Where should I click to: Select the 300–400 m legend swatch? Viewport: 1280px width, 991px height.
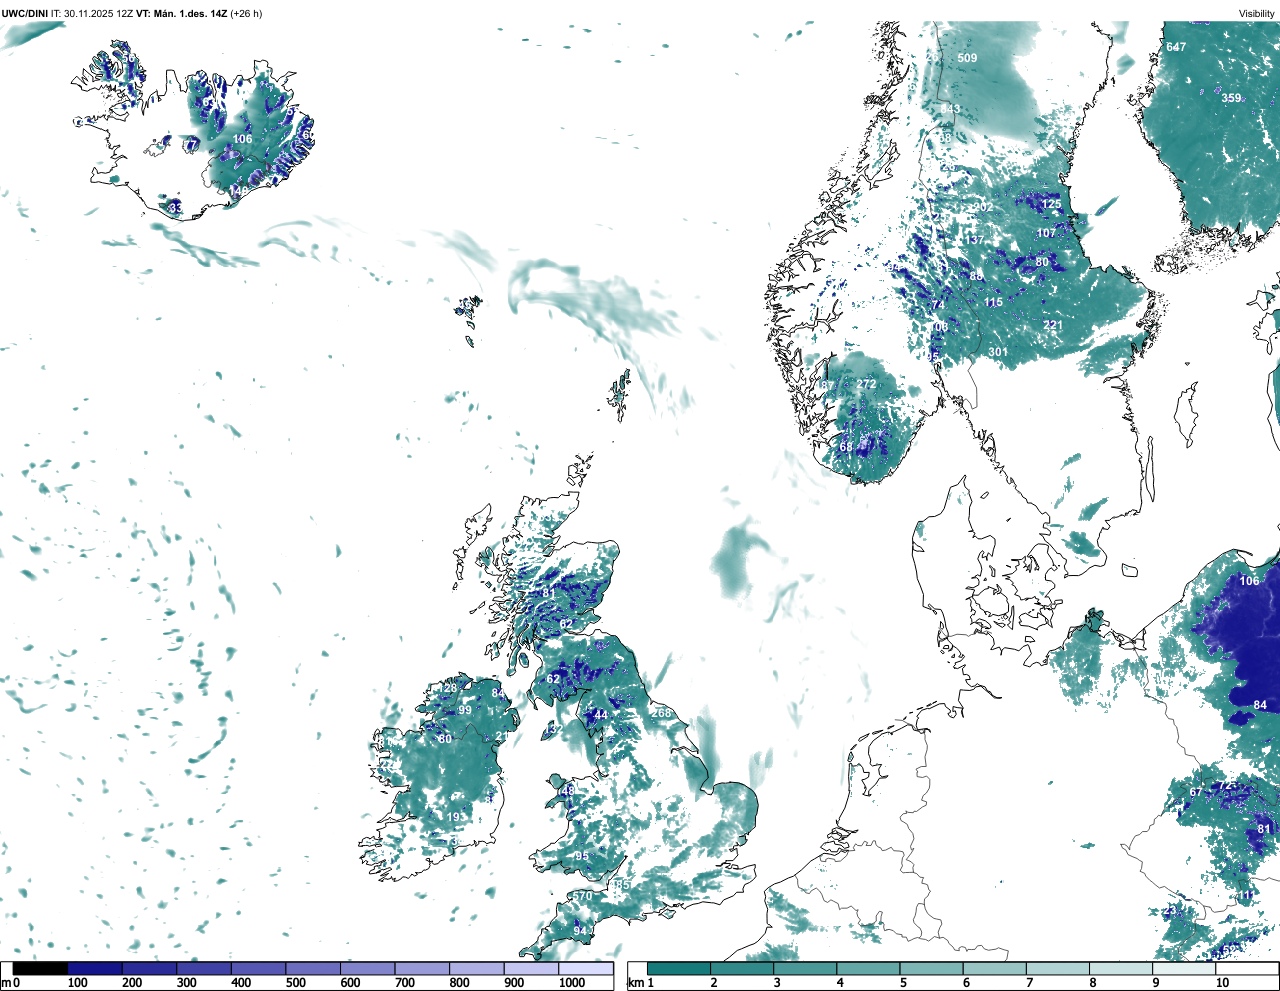(204, 968)
